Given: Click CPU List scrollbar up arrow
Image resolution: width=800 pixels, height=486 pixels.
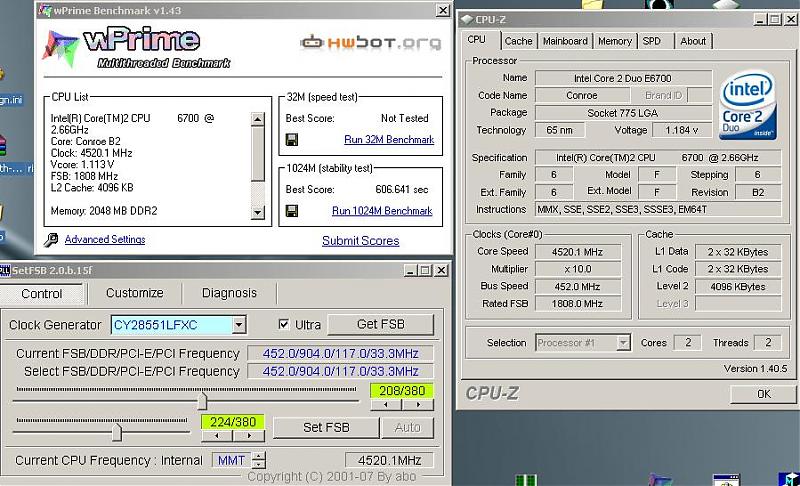Looking at the screenshot, I should coord(258,119).
